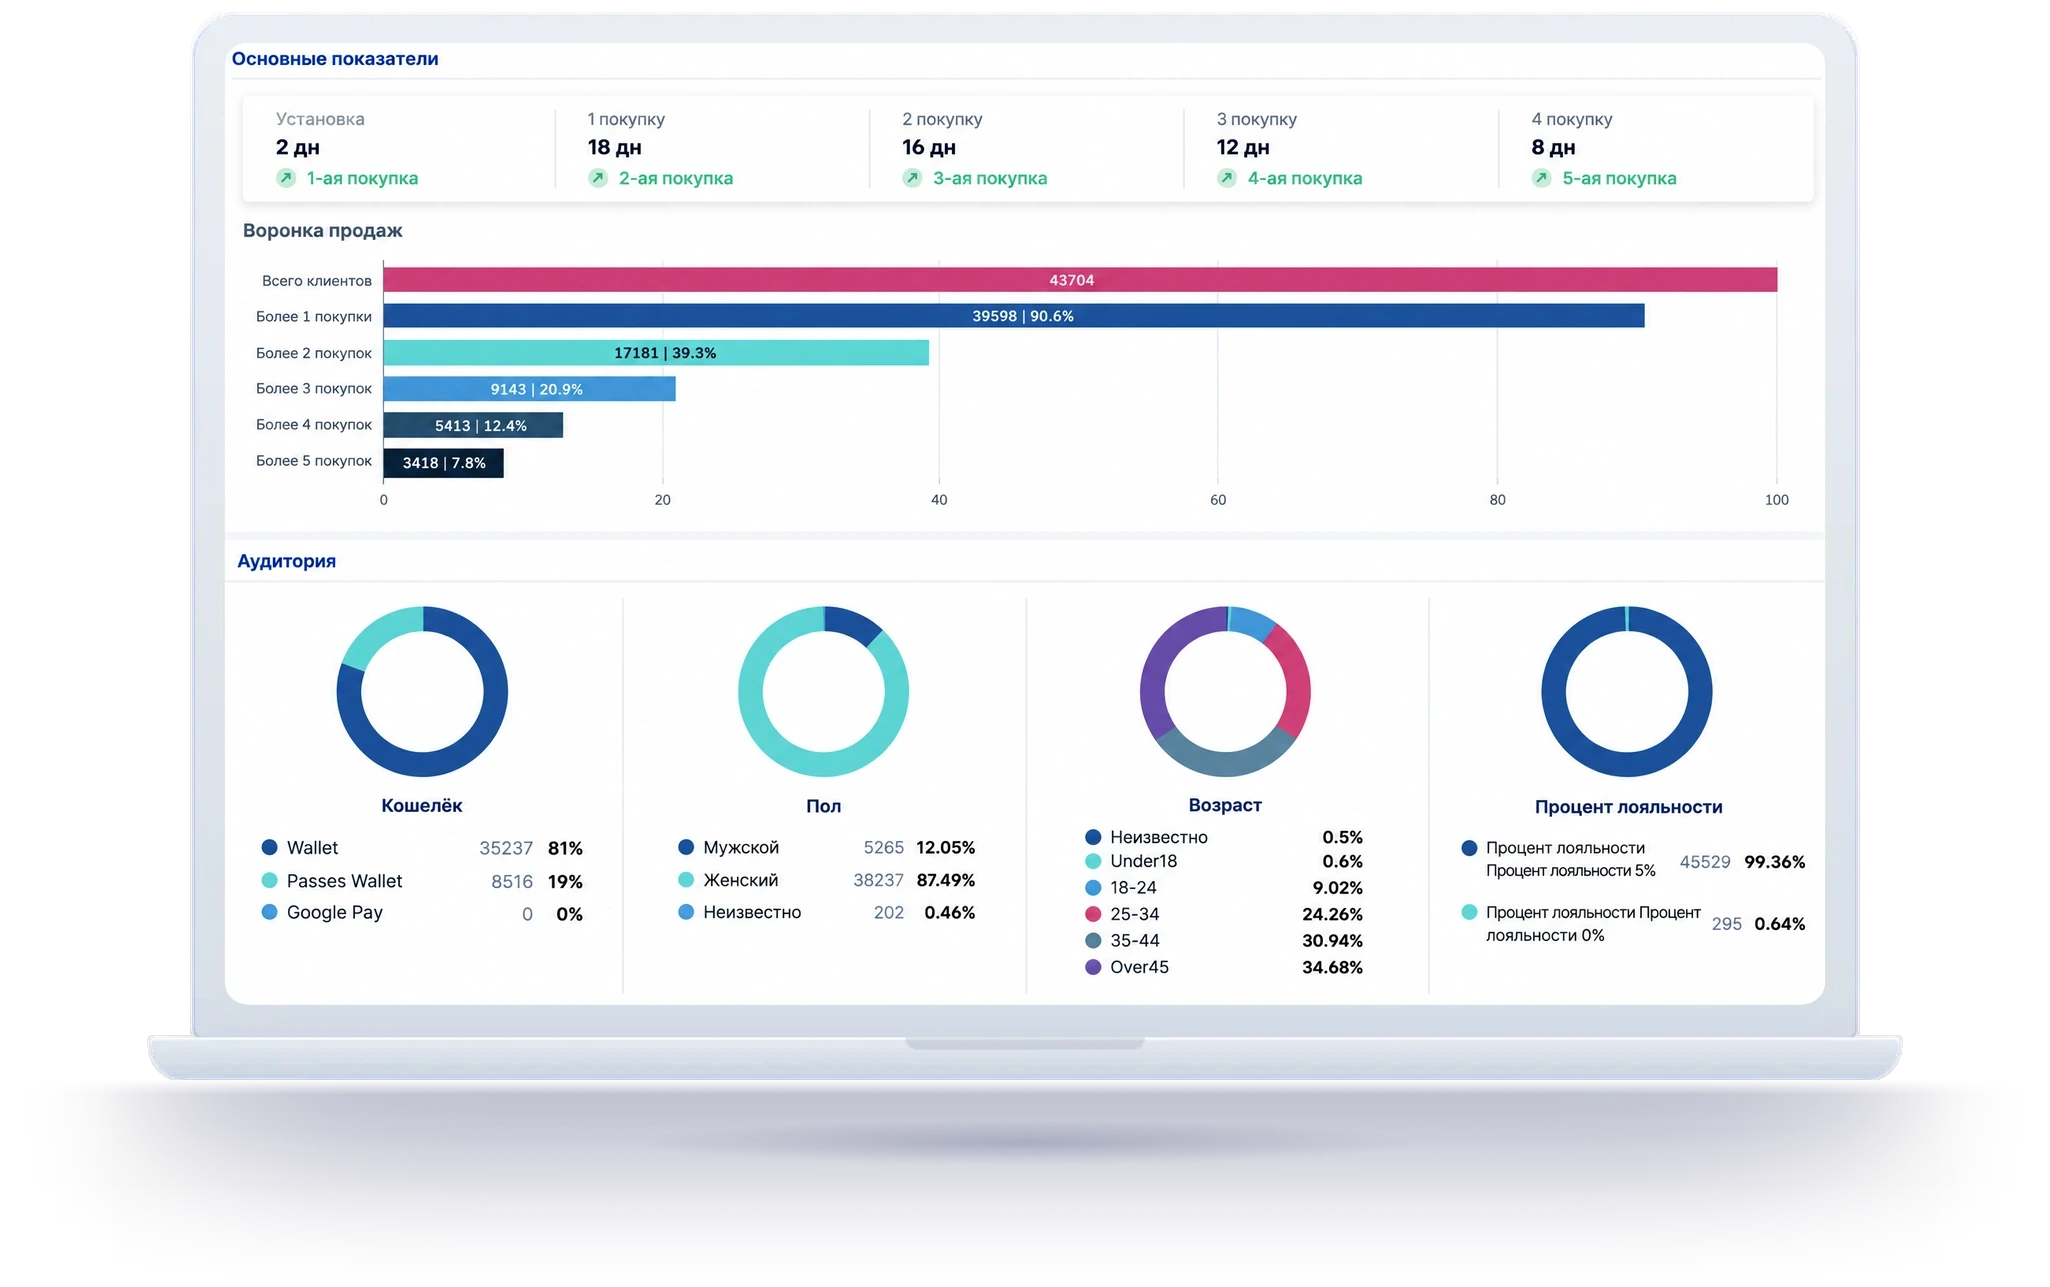Viewport: 2050px width, 1287px height.
Task: Click the green arrow icon beside 5-ая покупка
Action: [x=1541, y=178]
